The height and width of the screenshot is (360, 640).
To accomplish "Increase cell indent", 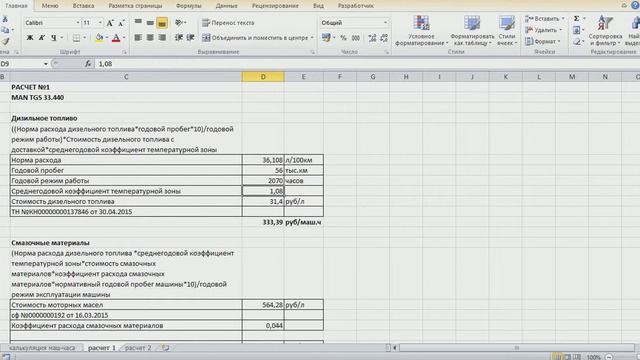I will pos(190,38).
